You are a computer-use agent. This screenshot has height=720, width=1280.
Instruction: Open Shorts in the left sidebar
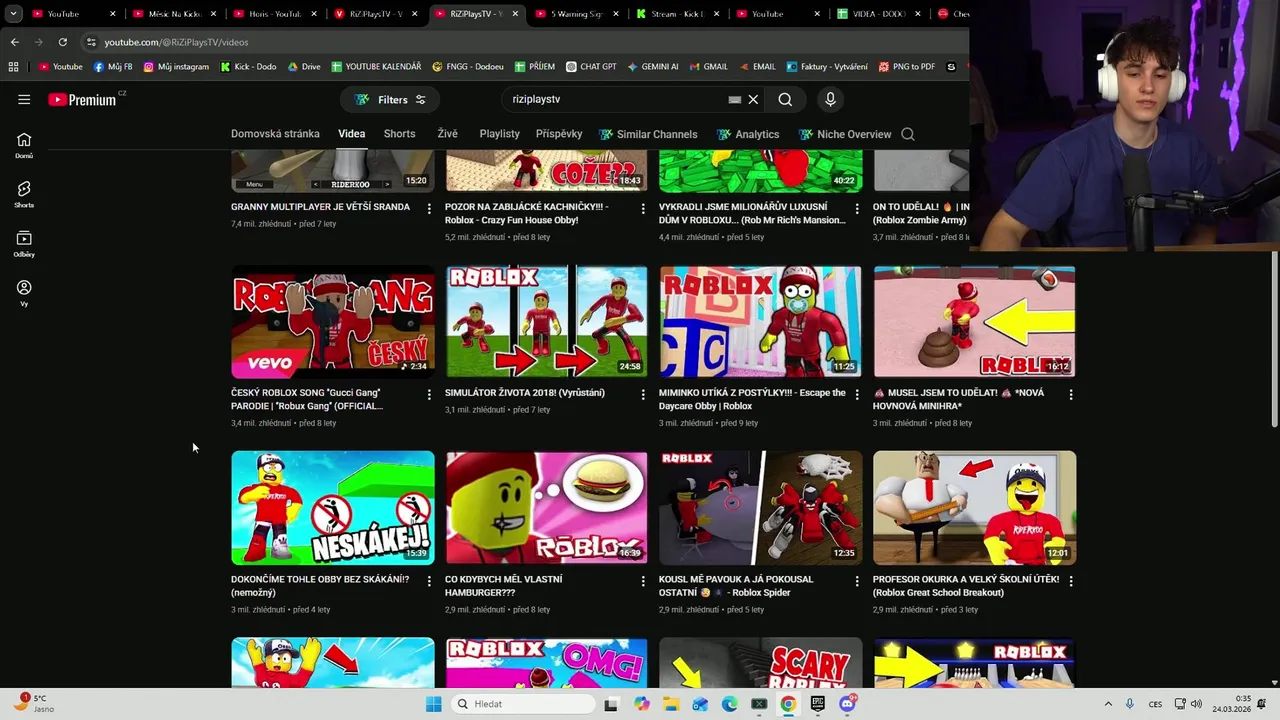24,194
